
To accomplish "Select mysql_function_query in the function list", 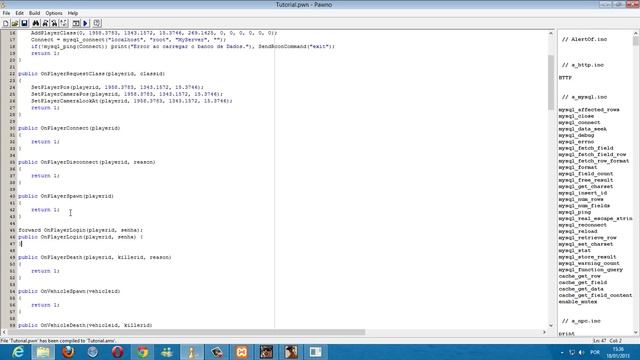I will pos(591,270).
